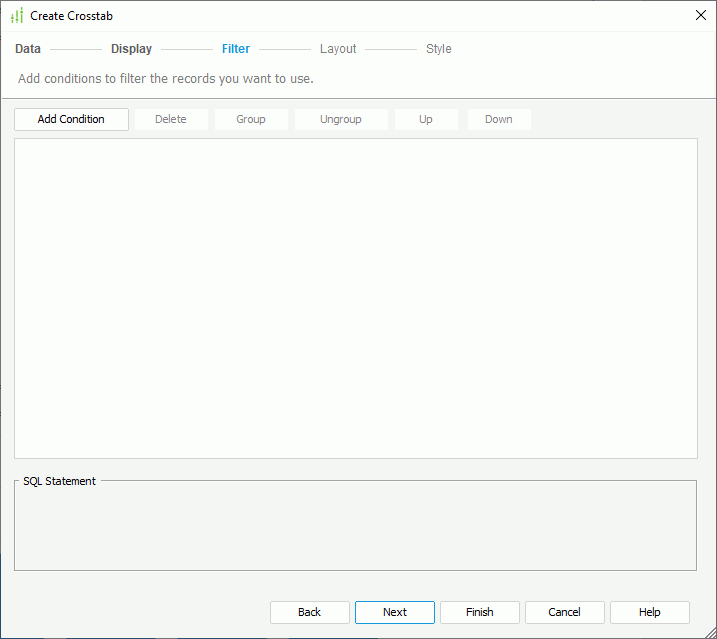Click the Down button
The image size is (717, 639).
coord(499,119)
